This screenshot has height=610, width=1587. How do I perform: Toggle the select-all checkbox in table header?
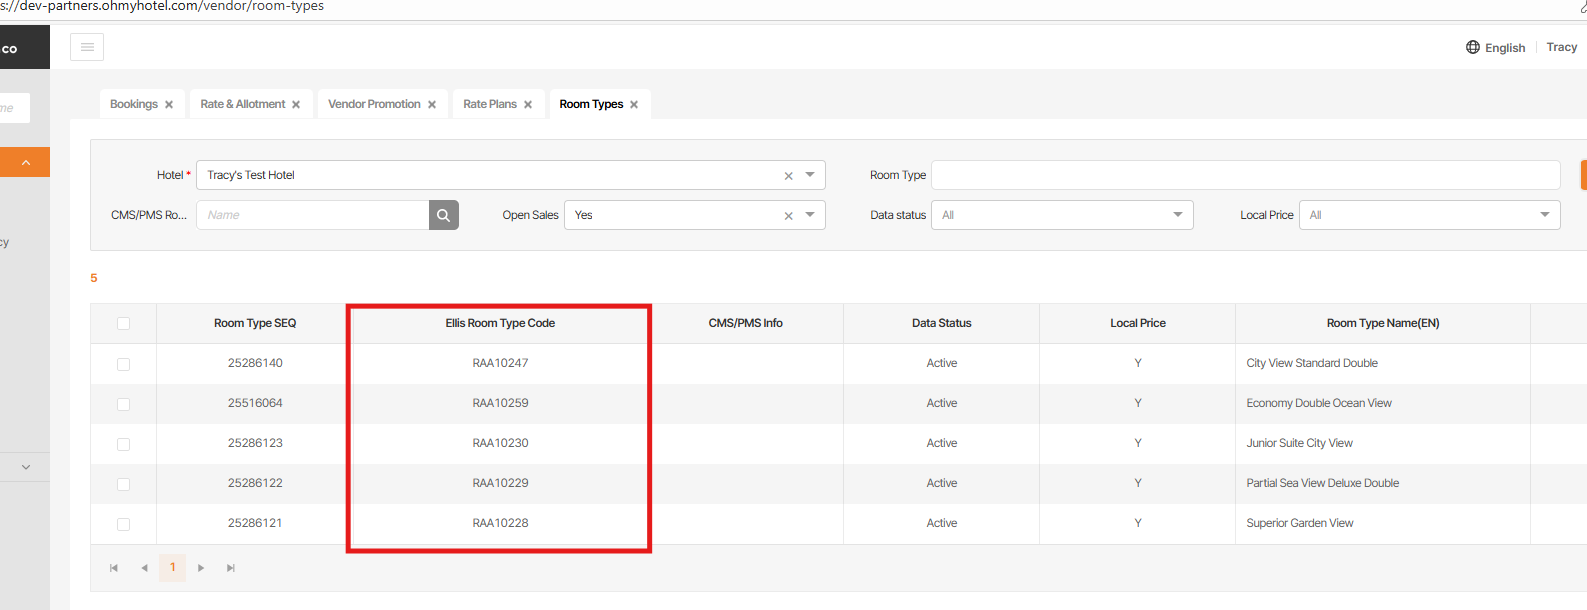point(123,324)
